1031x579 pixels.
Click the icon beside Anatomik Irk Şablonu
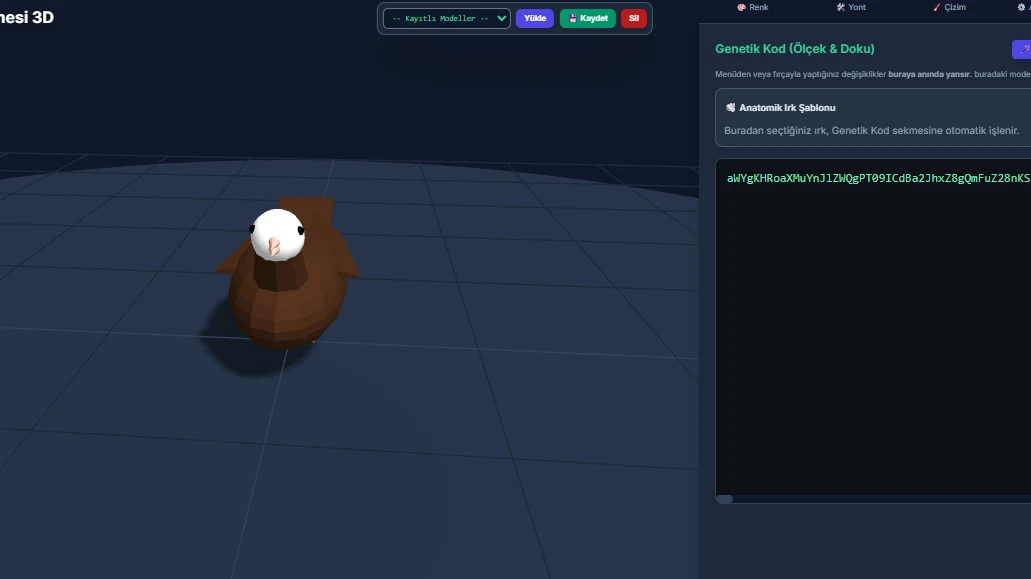(x=731, y=108)
